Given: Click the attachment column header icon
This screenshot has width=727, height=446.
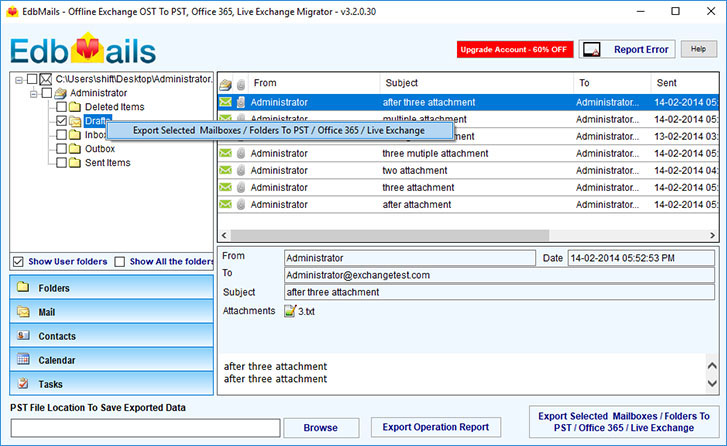Looking at the screenshot, I should [241, 84].
